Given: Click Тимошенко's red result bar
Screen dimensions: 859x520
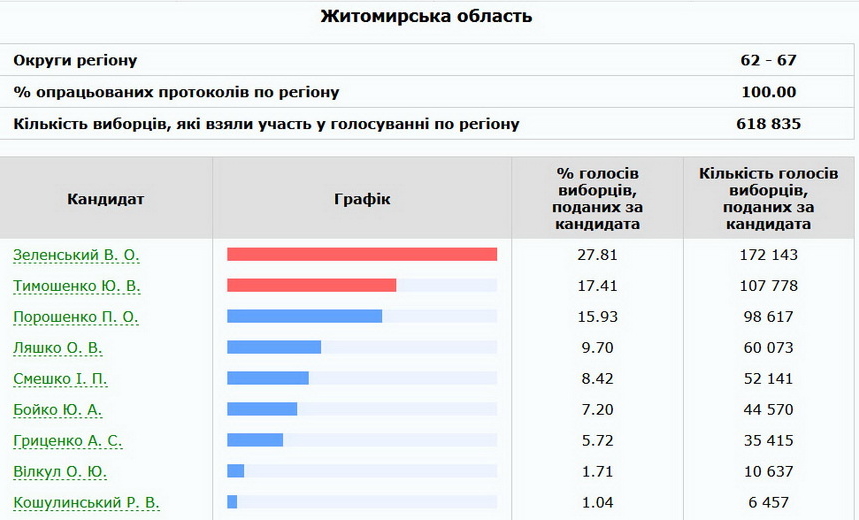Looking at the screenshot, I should pyautogui.click(x=311, y=285).
